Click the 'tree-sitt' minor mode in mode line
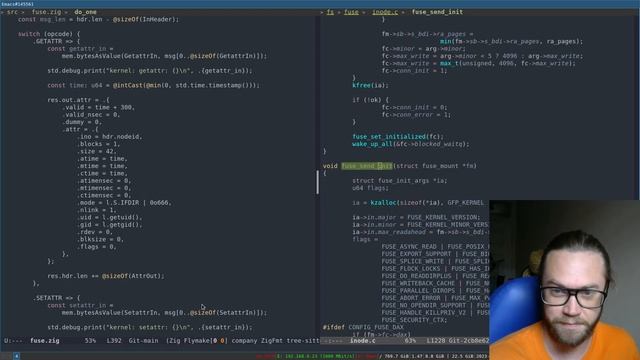The height and width of the screenshot is (360, 640). (303, 340)
